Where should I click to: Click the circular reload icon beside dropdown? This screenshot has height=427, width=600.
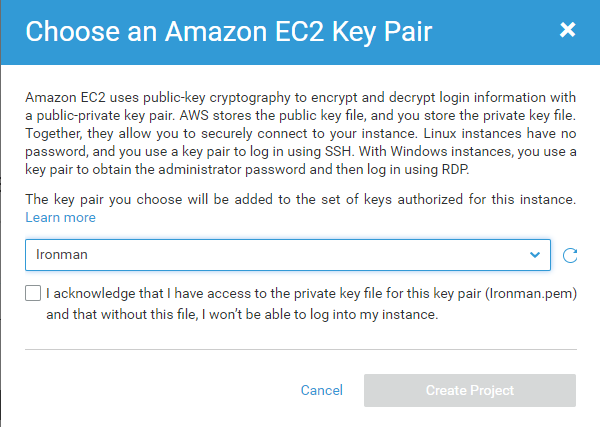click(570, 255)
